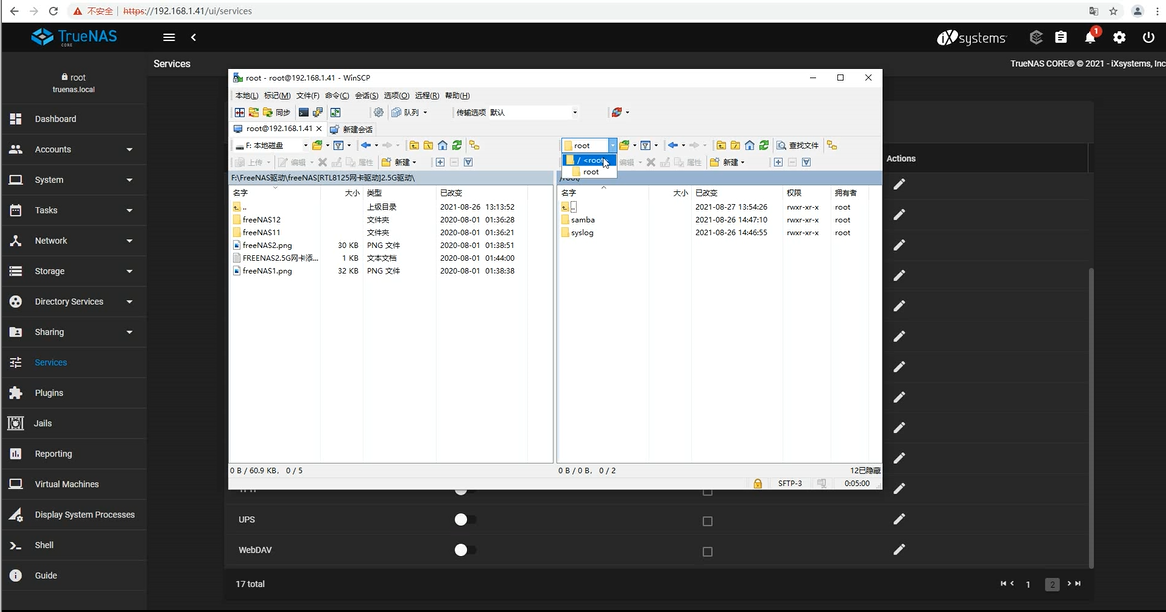Image resolution: width=1166 pixels, height=612 pixels.
Task: Click the hamburger menu icon in TrueNAS
Action: point(169,38)
